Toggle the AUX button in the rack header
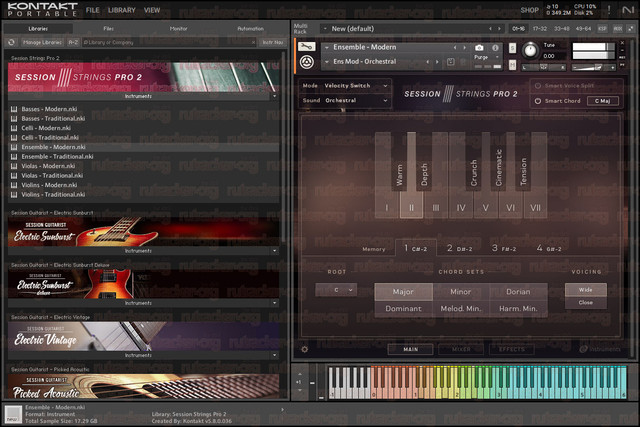Screen dimensions: 640x427 pos(618,29)
